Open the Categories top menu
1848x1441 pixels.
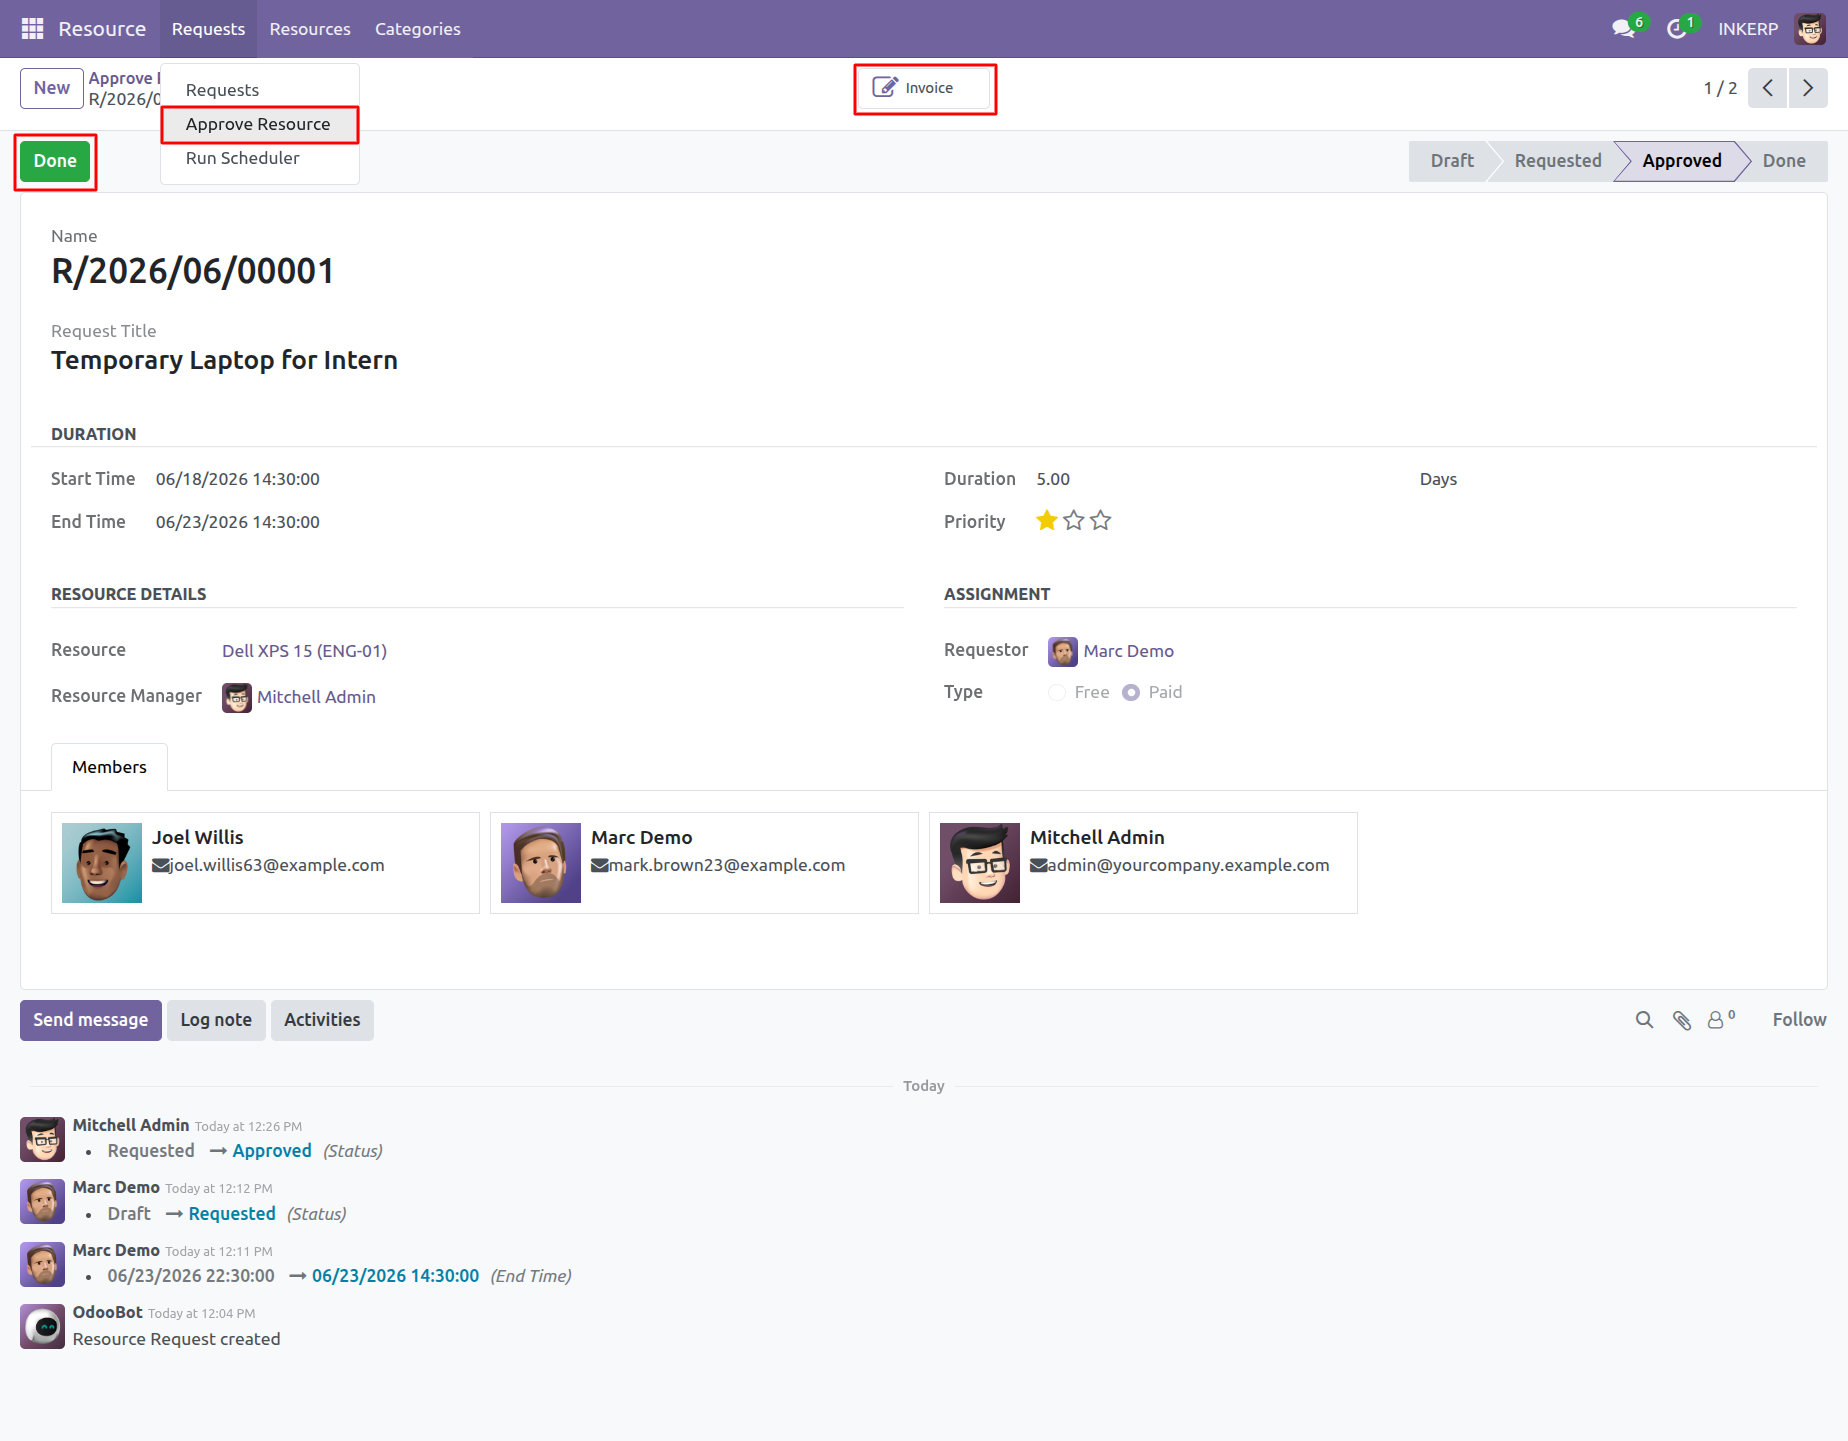418,29
